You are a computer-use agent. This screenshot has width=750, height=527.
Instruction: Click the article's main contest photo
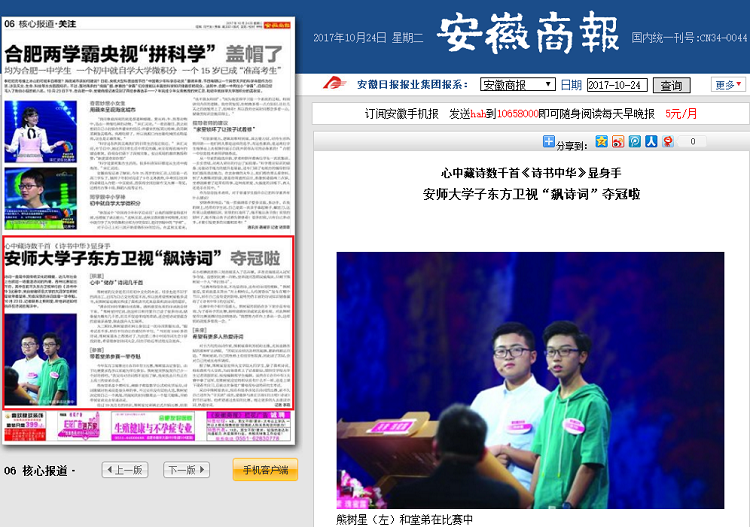(529, 381)
